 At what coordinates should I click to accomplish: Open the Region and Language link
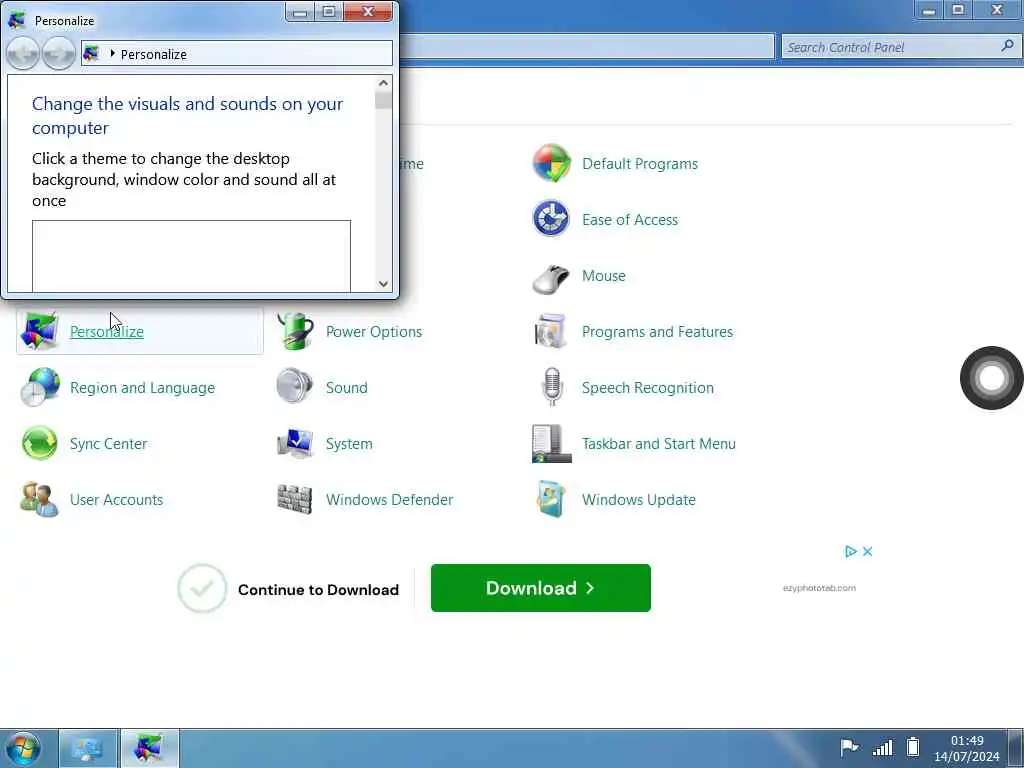pos(142,388)
